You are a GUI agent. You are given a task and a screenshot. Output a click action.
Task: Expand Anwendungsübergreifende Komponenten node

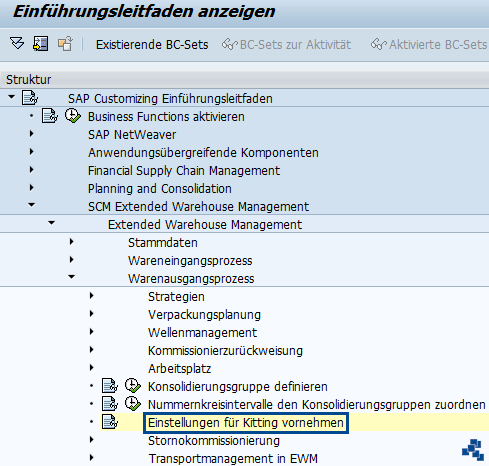(x=31, y=152)
